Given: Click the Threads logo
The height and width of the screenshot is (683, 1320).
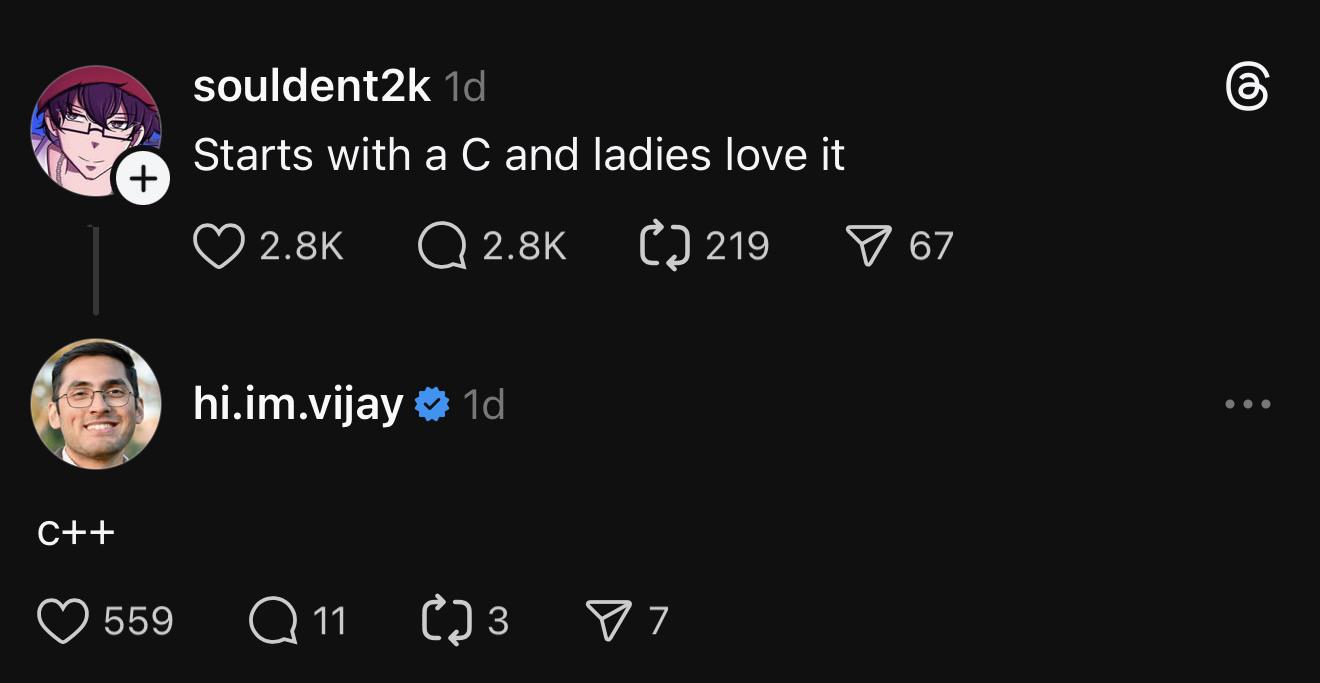Looking at the screenshot, I should (x=1250, y=88).
